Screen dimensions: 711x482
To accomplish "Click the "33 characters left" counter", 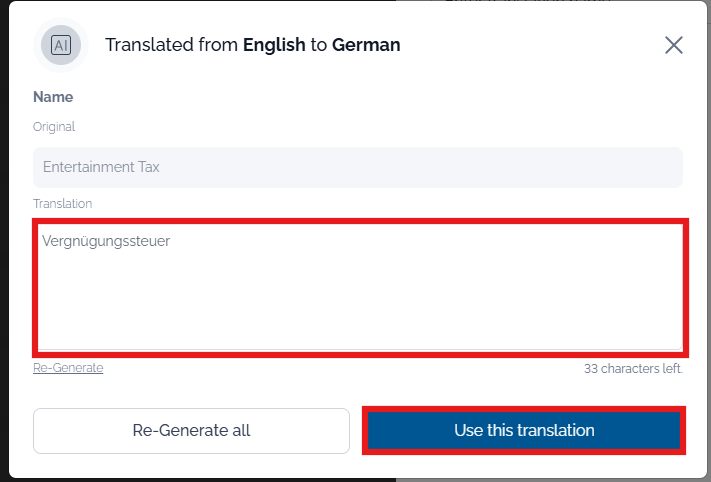I will (633, 369).
